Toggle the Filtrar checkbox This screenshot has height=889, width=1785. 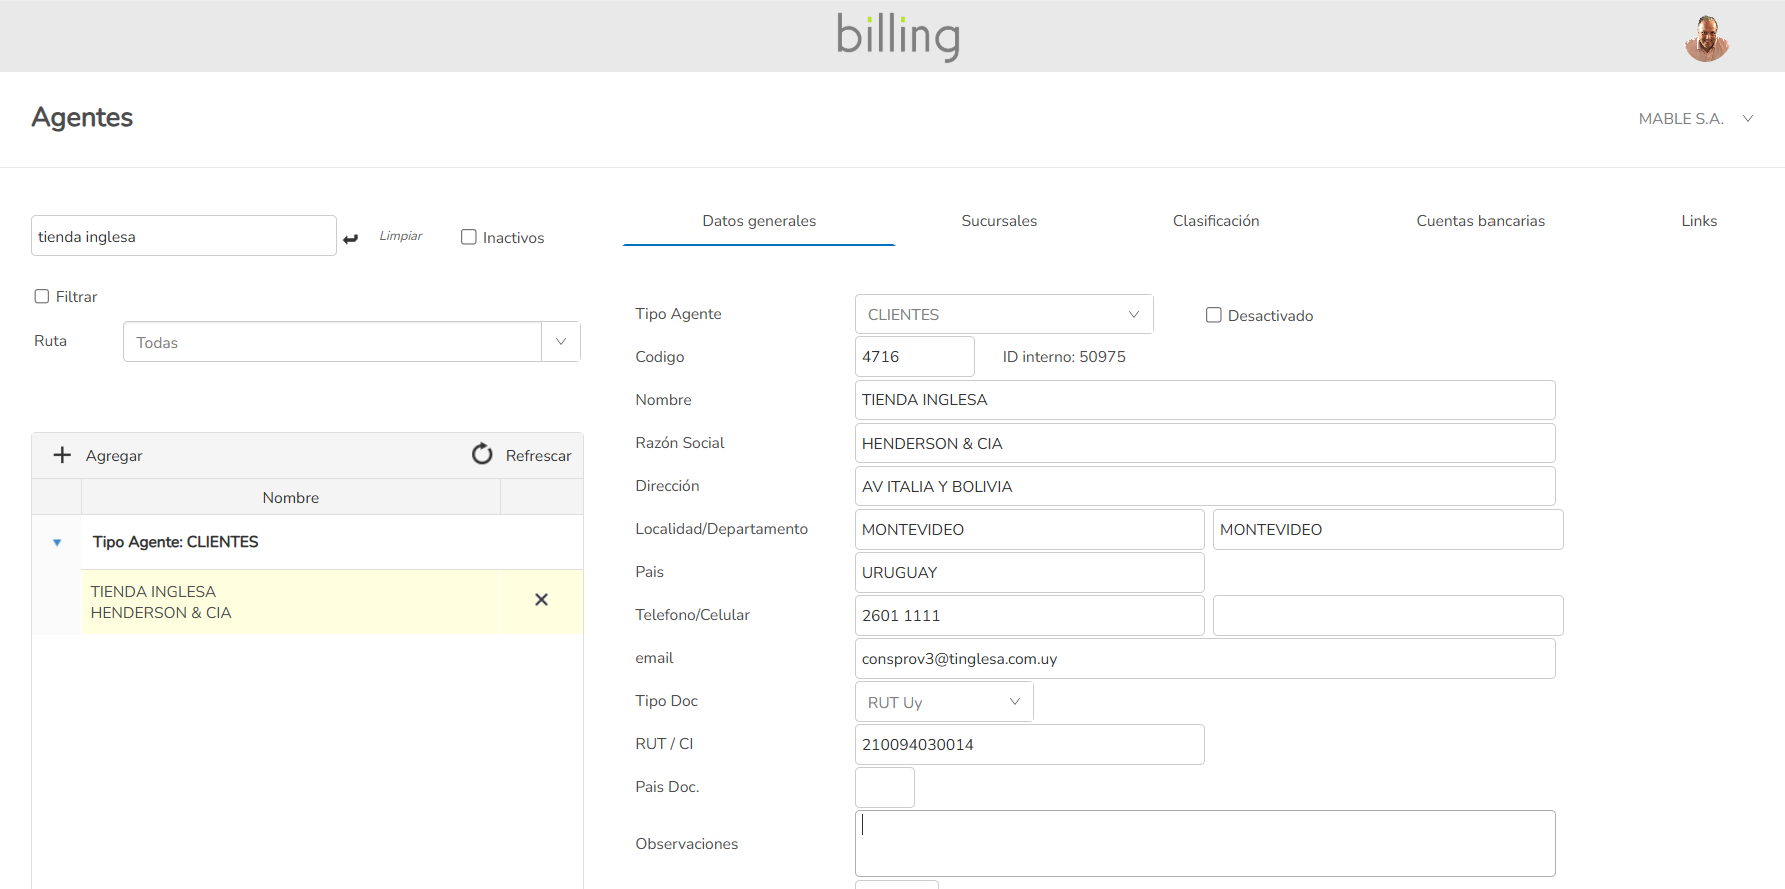click(42, 296)
